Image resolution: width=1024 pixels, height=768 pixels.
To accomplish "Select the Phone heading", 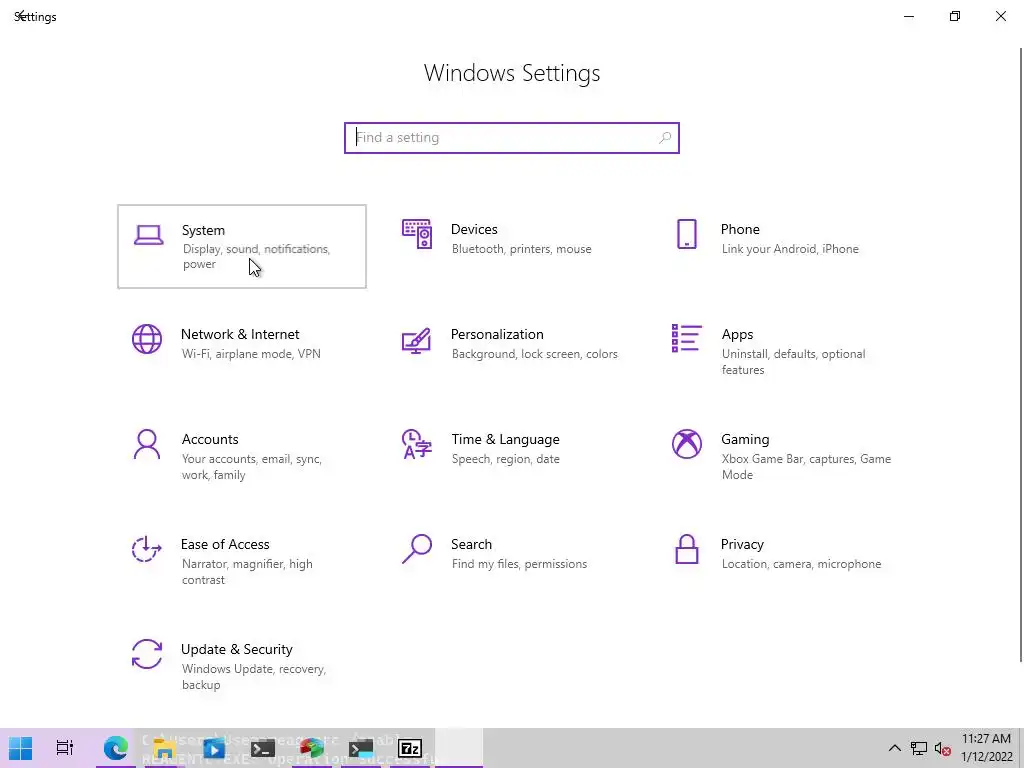I will tap(740, 229).
